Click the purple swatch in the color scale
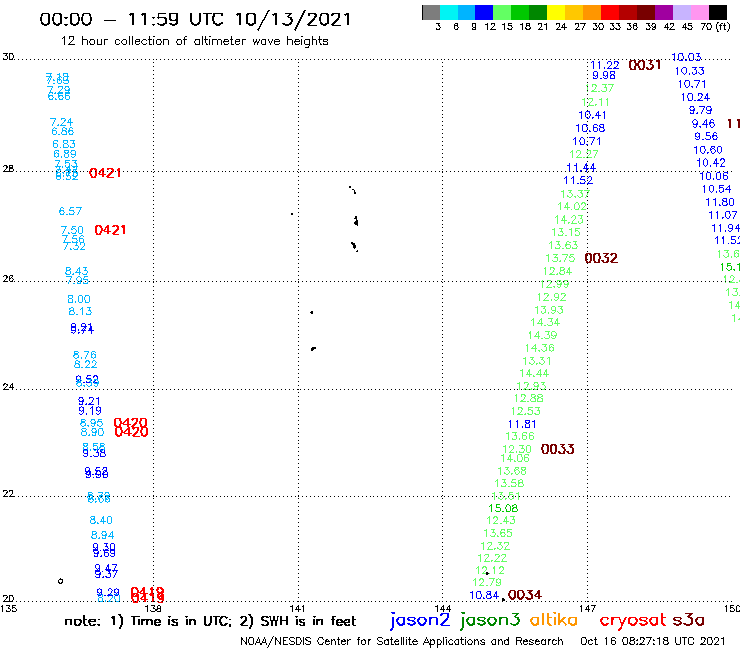The width and height of the screenshot is (740, 650). pyautogui.click(x=664, y=12)
